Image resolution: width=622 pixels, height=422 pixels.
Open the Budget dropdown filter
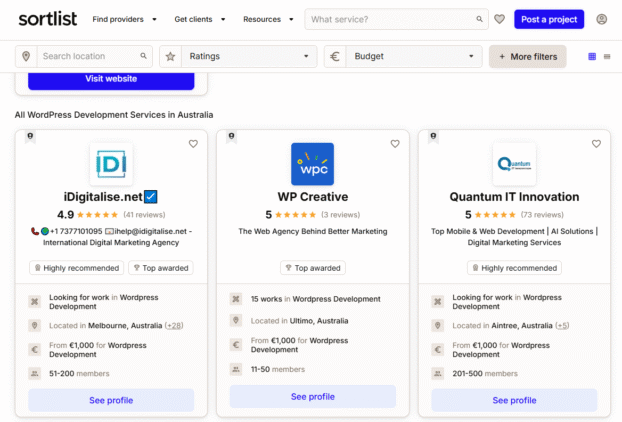[x=414, y=56]
